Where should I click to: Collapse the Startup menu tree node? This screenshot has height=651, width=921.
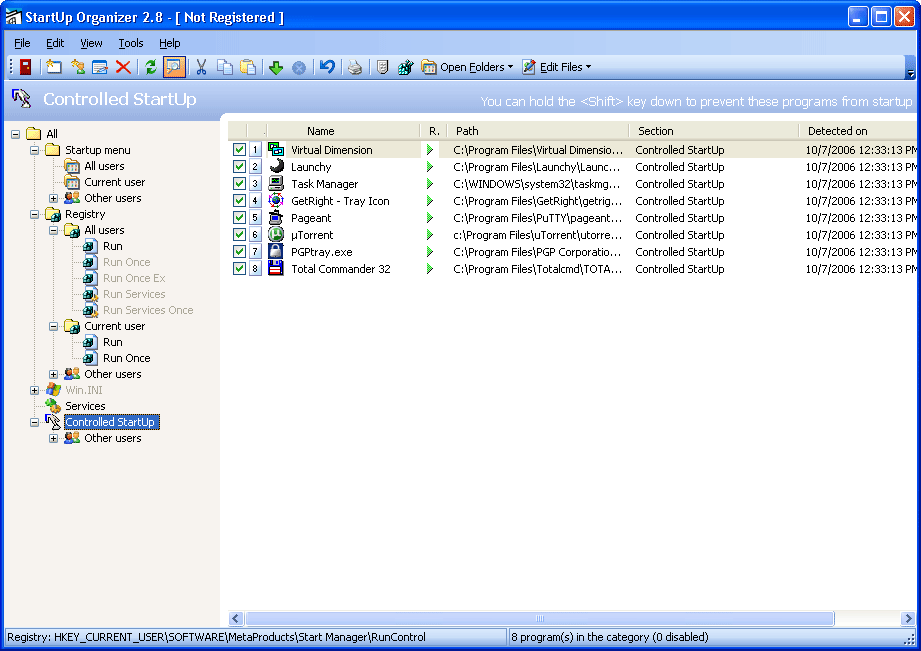coord(35,150)
